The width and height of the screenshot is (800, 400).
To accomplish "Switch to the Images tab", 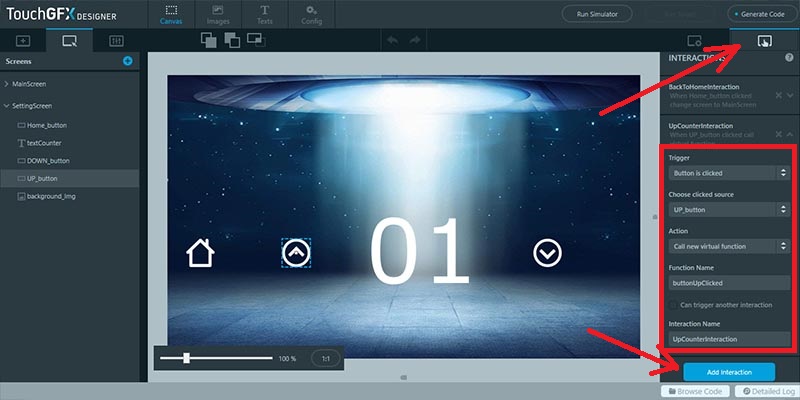I will click(x=218, y=14).
